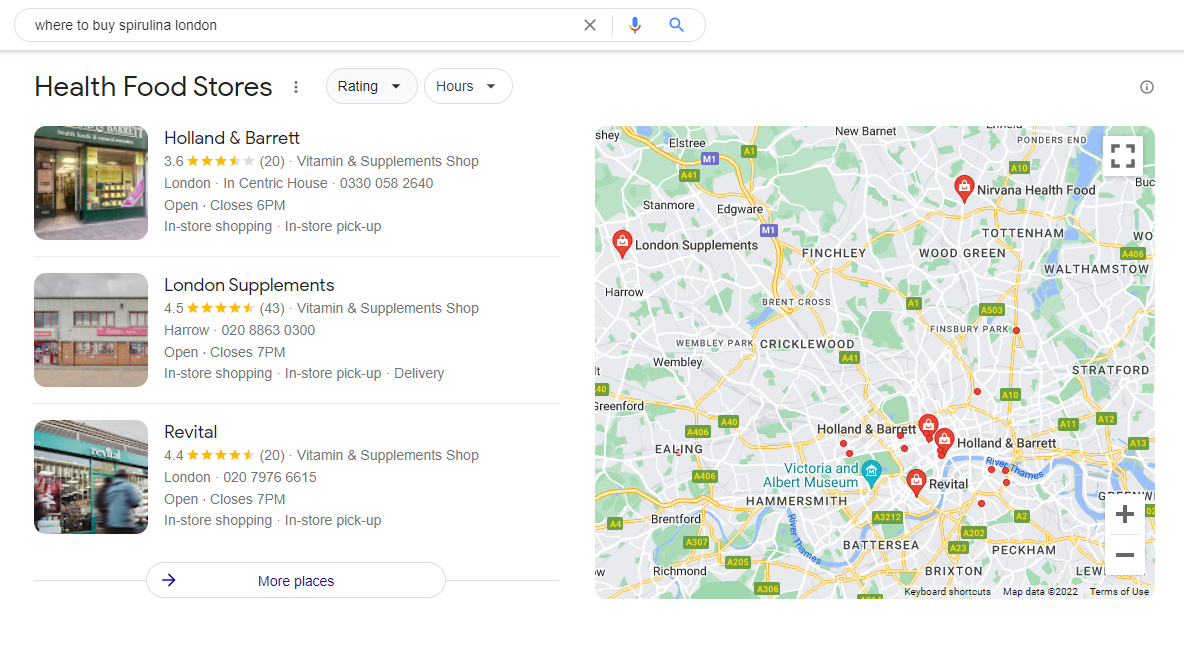The height and width of the screenshot is (646, 1184).
Task: Click into the search text field
Action: pos(300,25)
